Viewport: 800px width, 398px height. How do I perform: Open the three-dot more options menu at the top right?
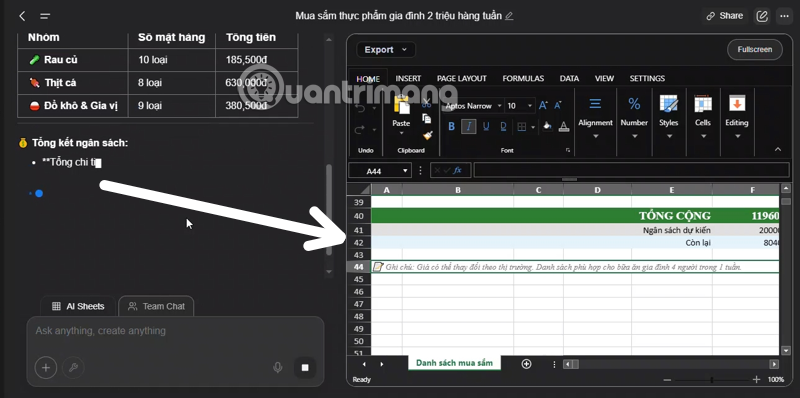784,16
